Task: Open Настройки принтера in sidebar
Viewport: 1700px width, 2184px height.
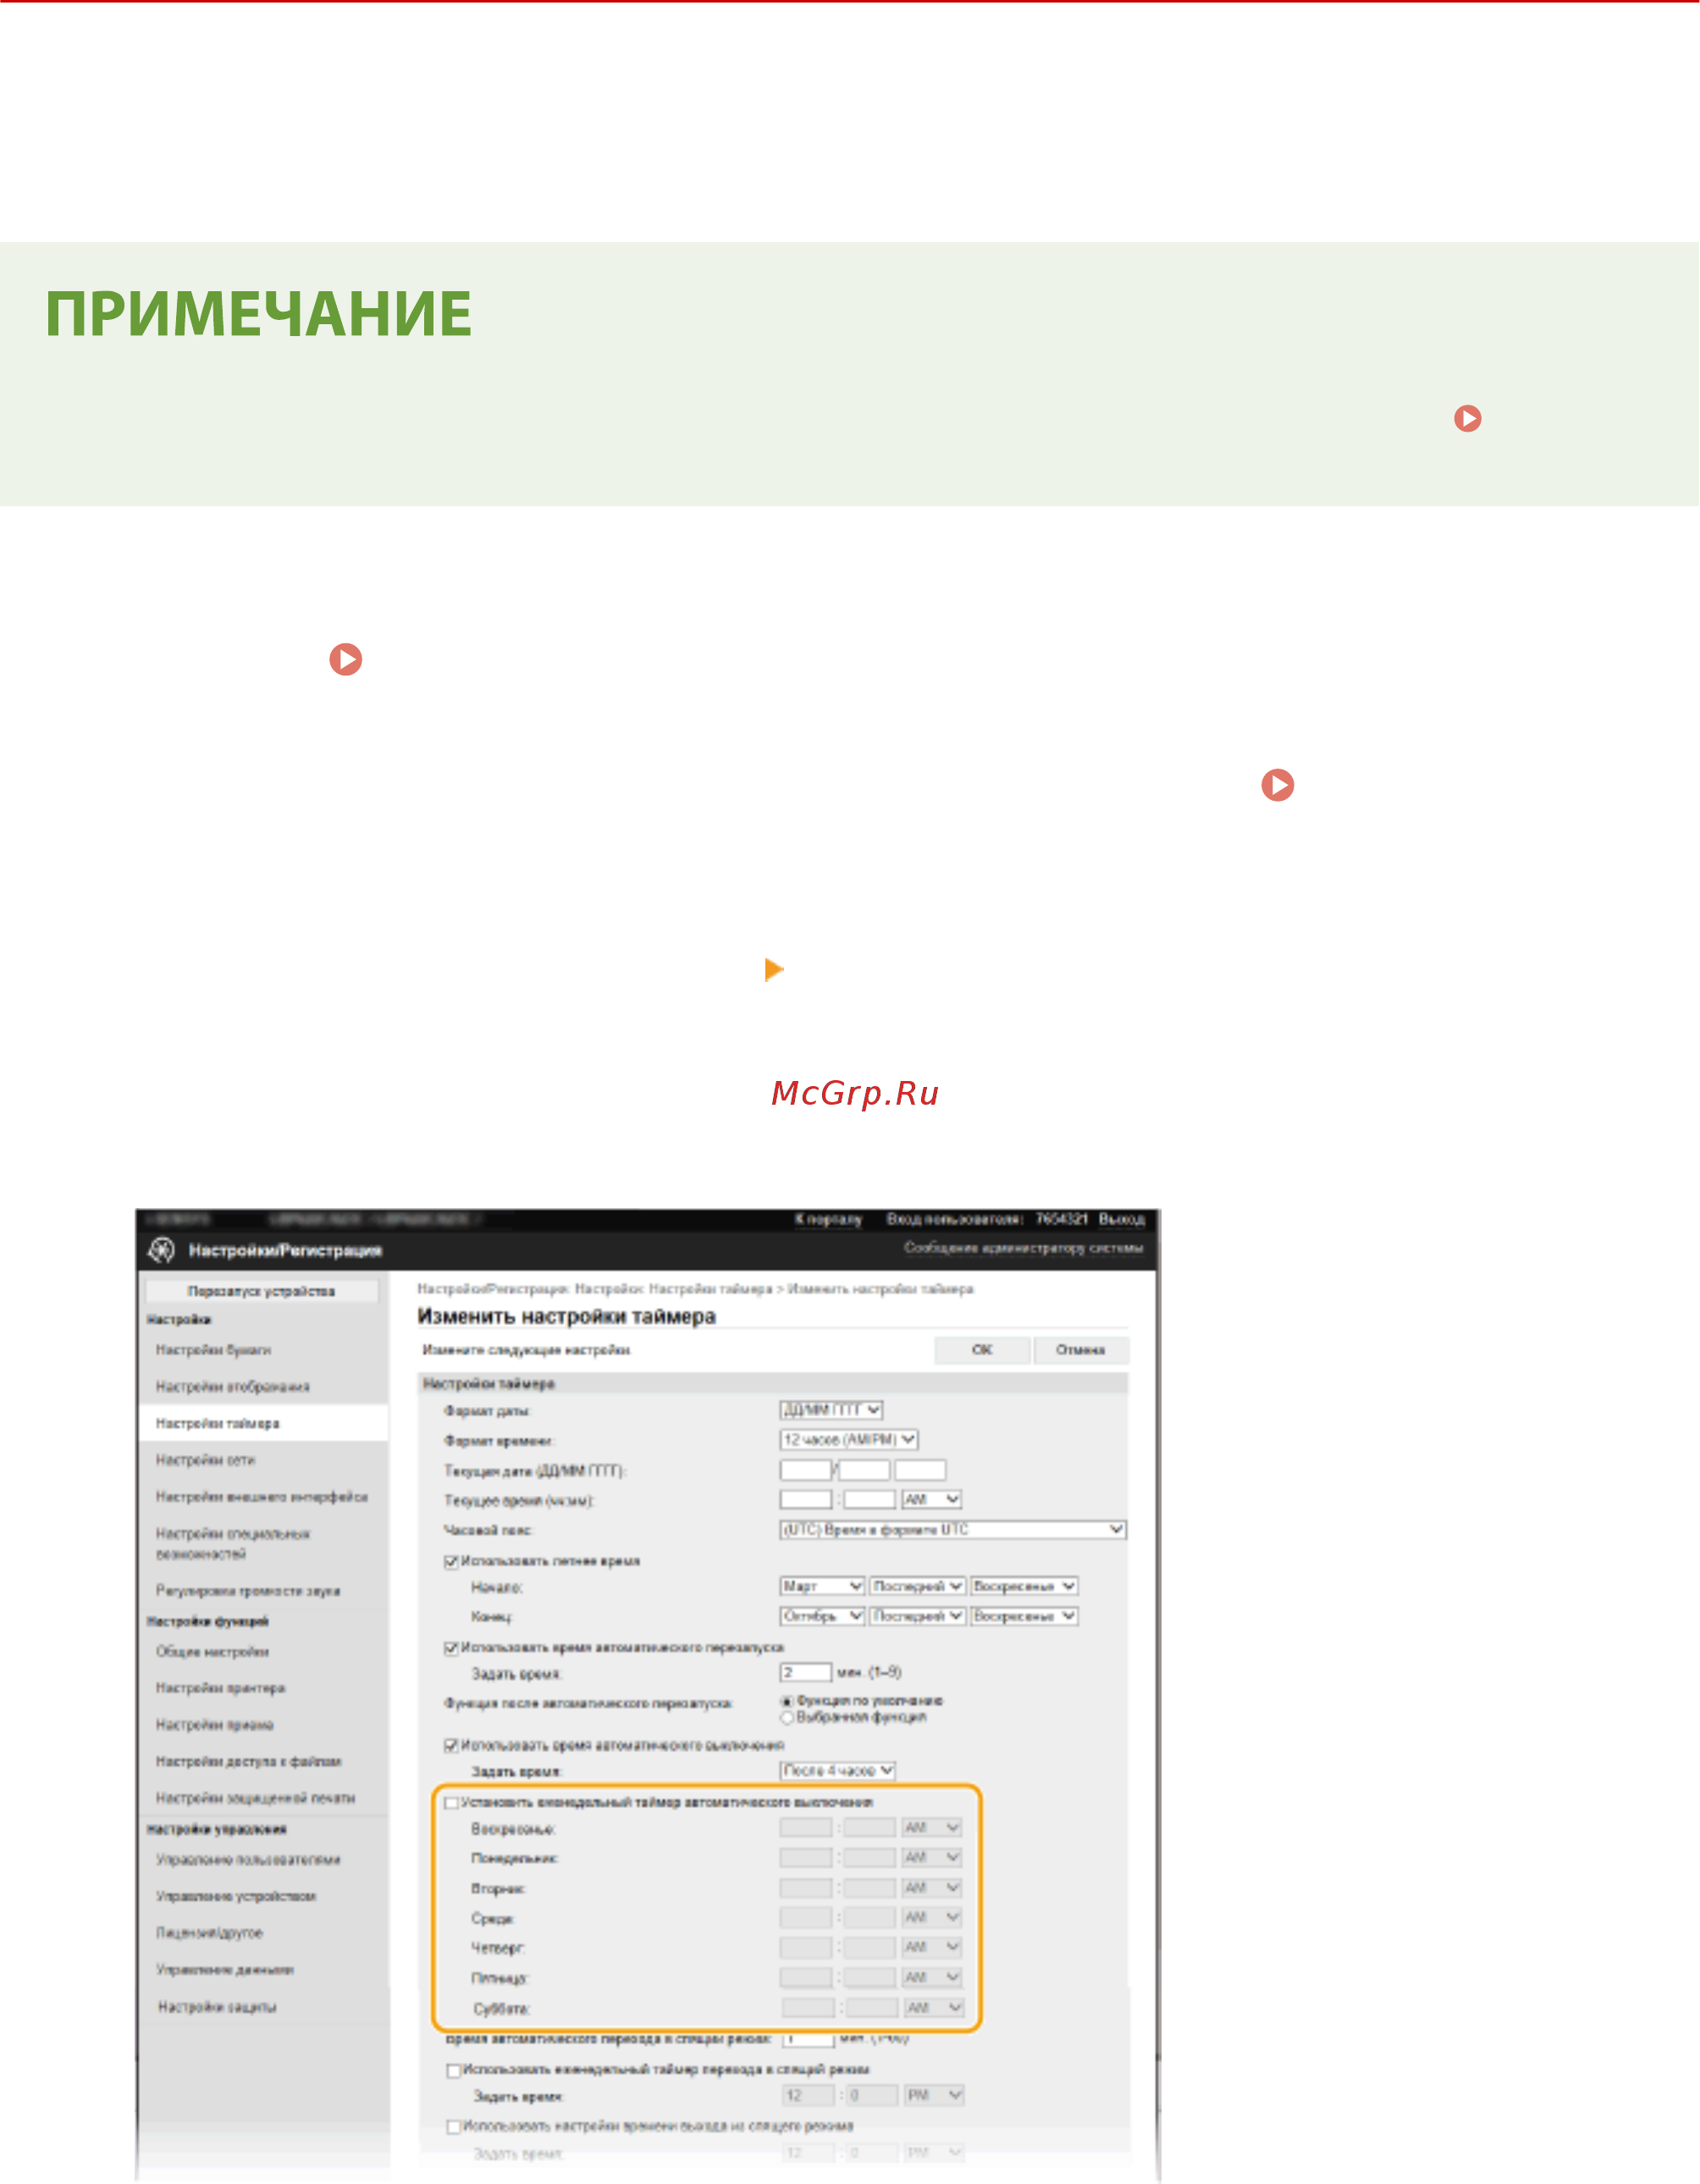Action: point(220,1688)
